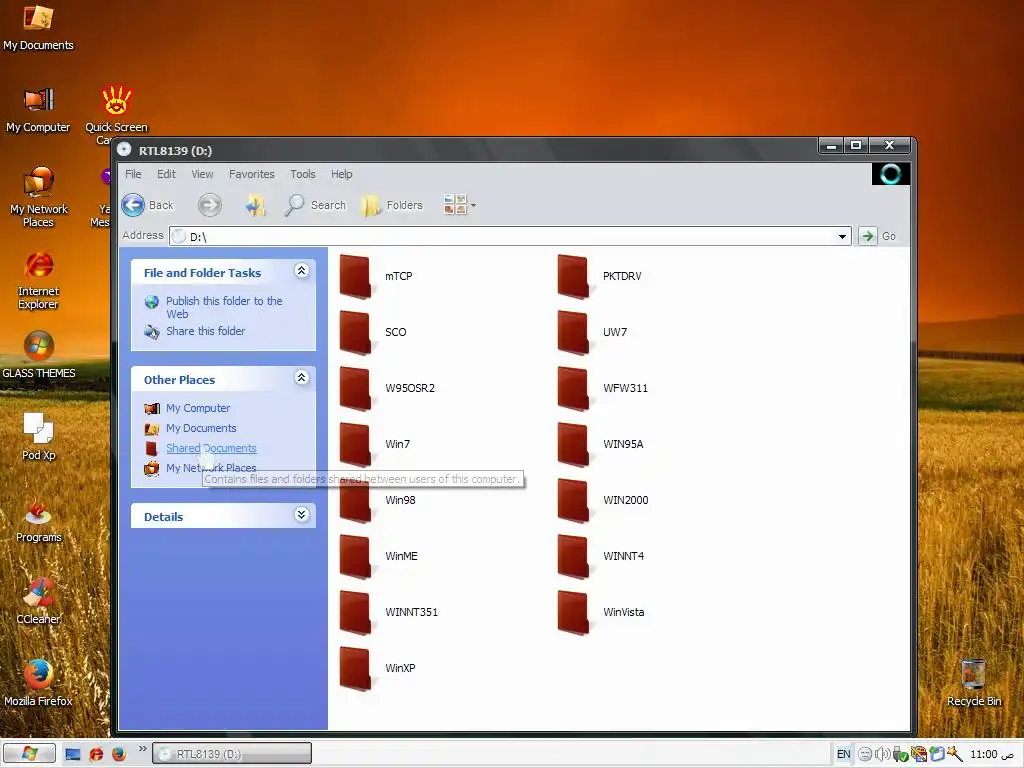Open Shared Documents link

point(211,448)
